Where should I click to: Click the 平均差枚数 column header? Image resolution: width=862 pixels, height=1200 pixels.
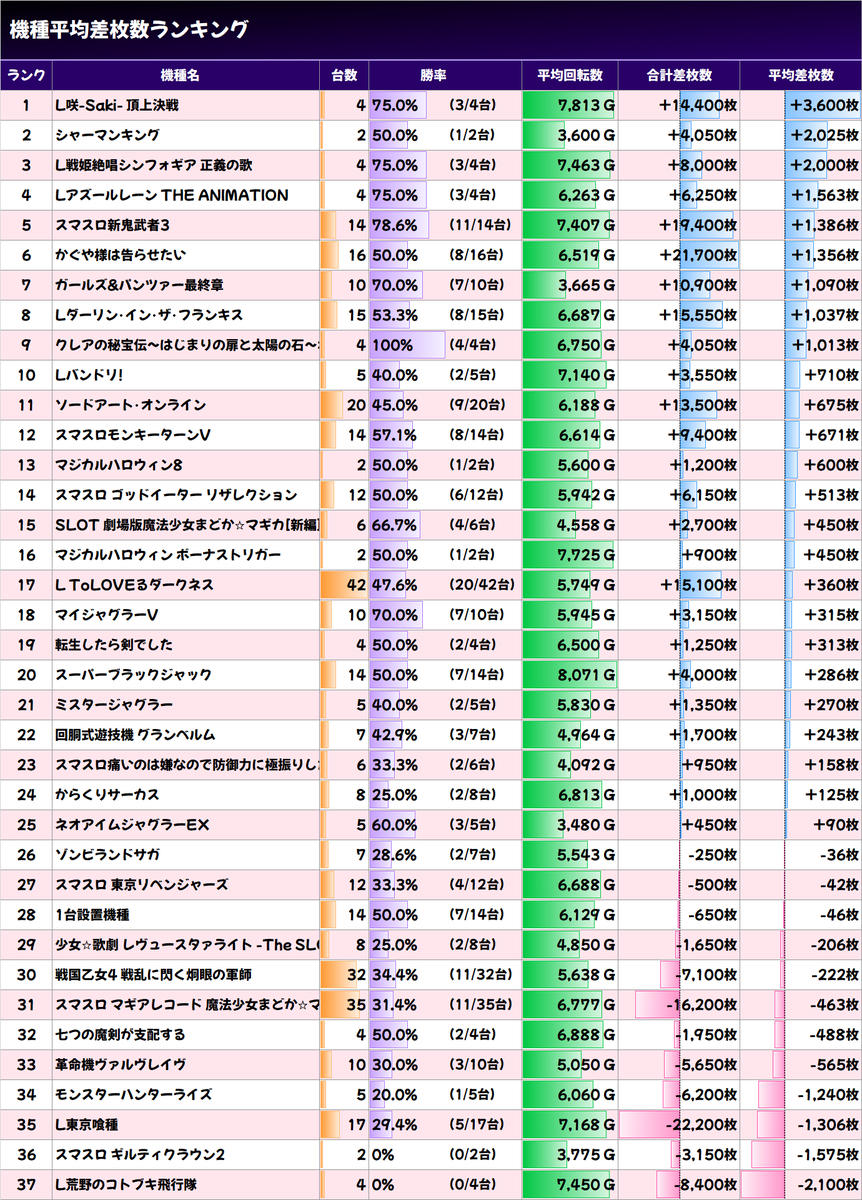click(x=801, y=75)
